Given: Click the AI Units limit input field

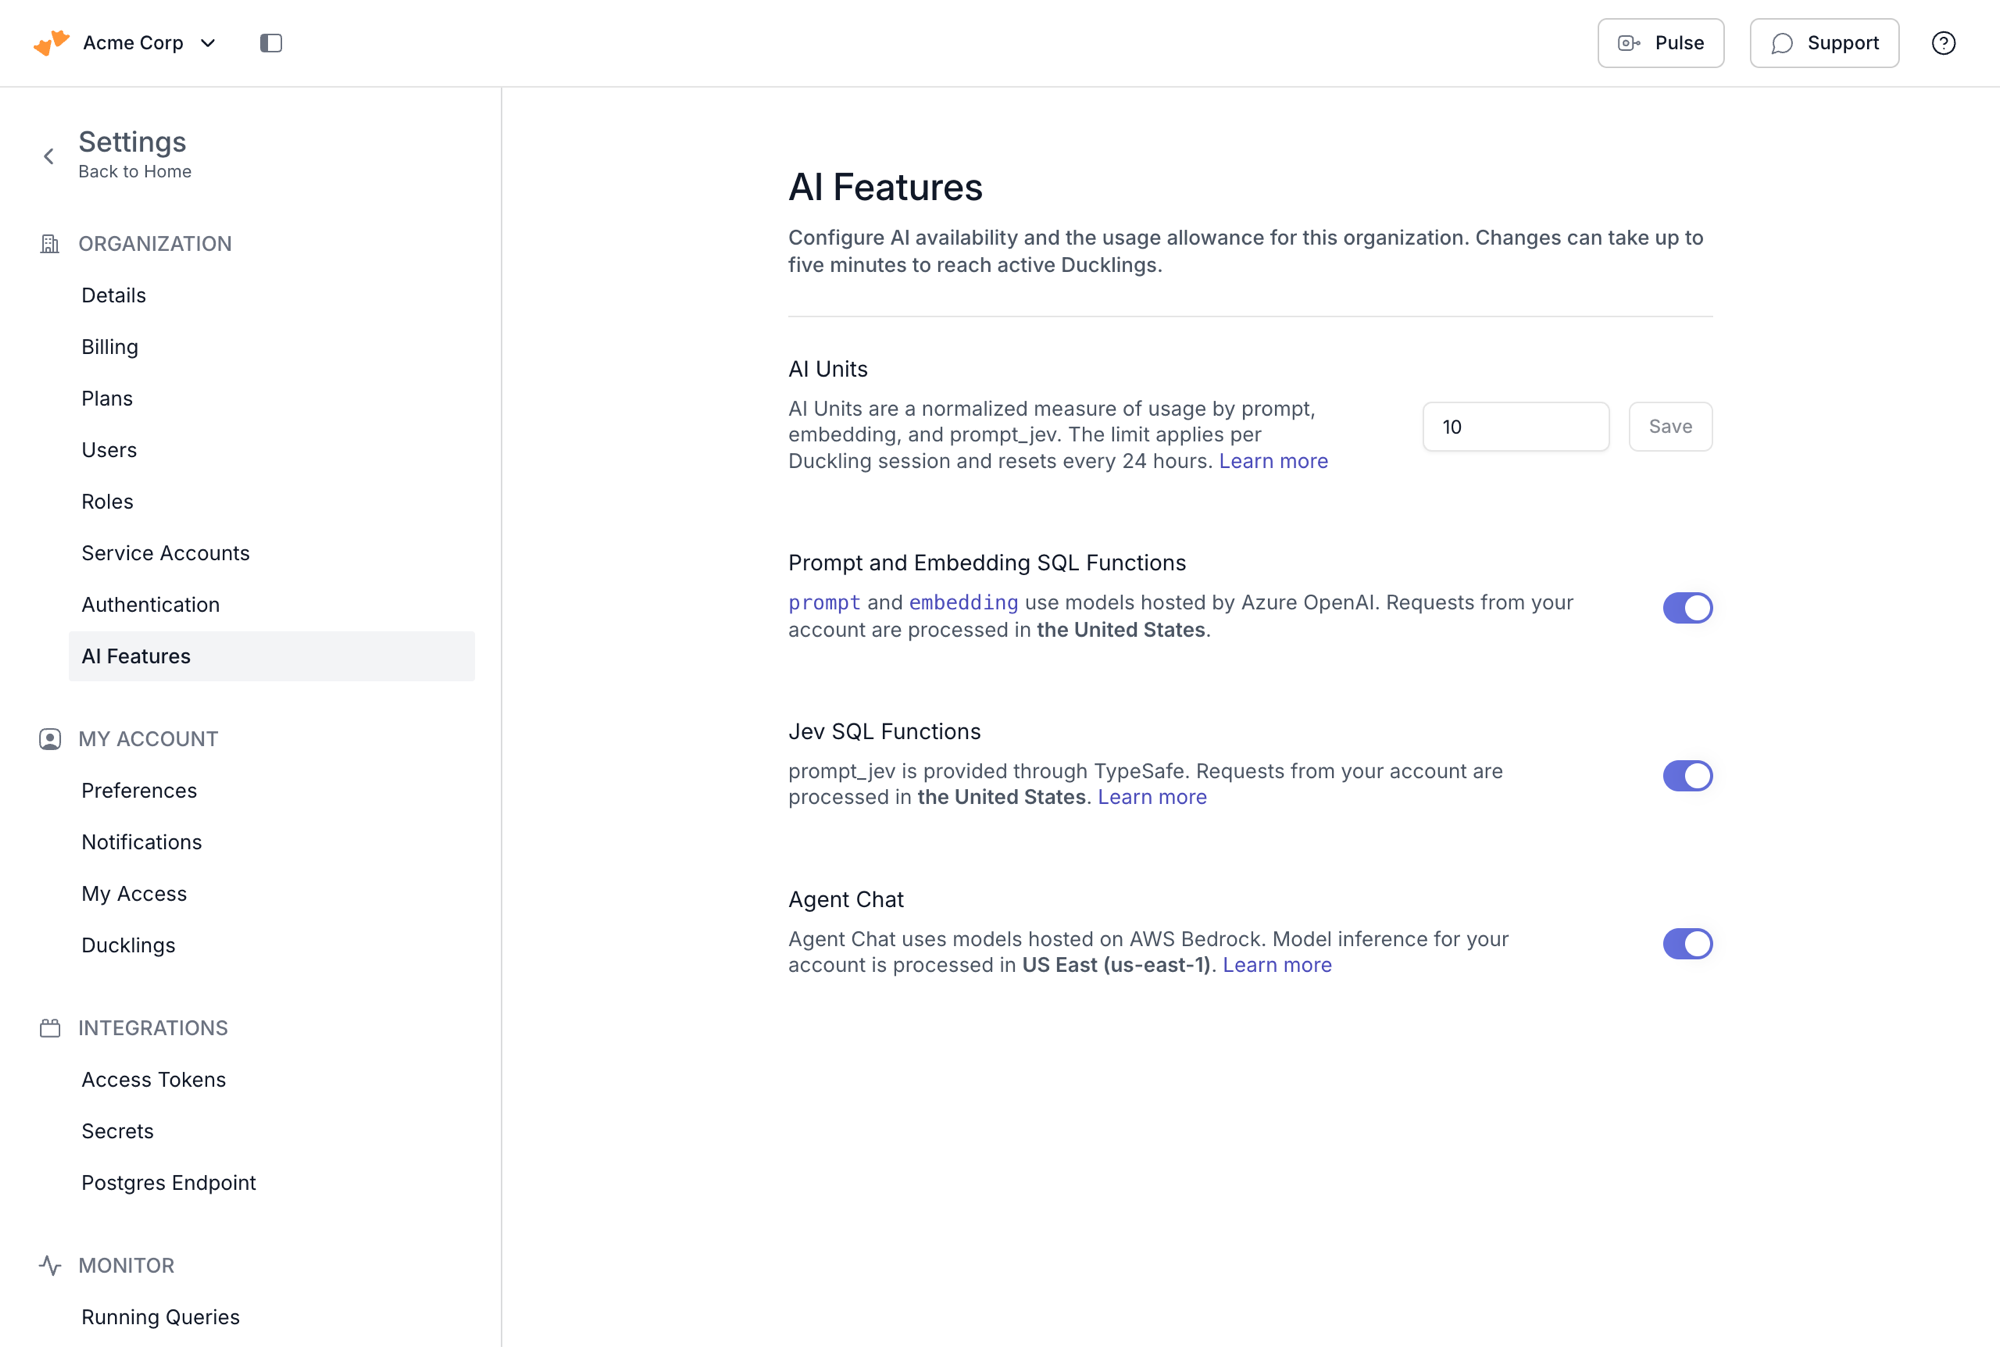Looking at the screenshot, I should [1516, 427].
